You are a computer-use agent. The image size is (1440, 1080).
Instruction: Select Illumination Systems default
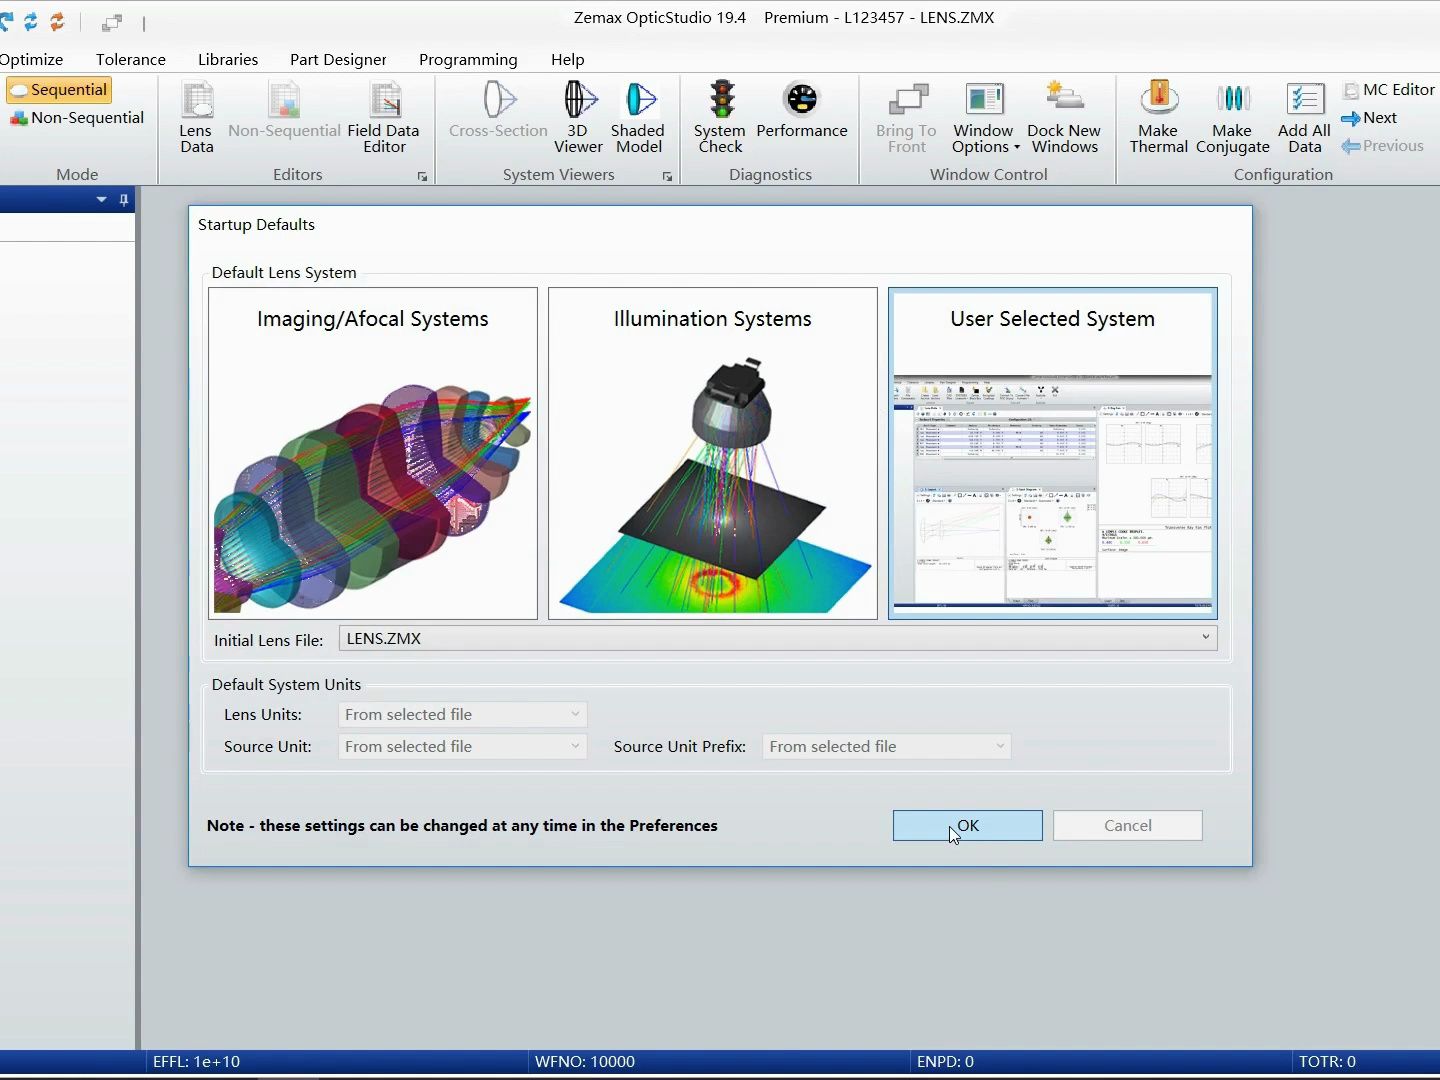713,454
